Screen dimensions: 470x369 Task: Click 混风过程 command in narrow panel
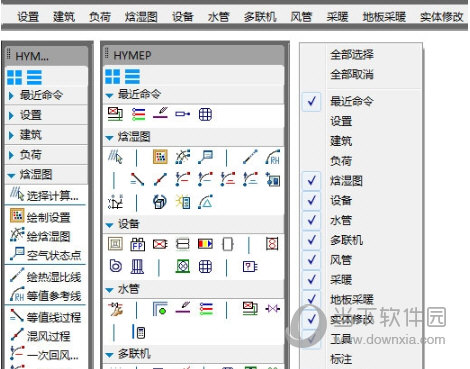41,336
